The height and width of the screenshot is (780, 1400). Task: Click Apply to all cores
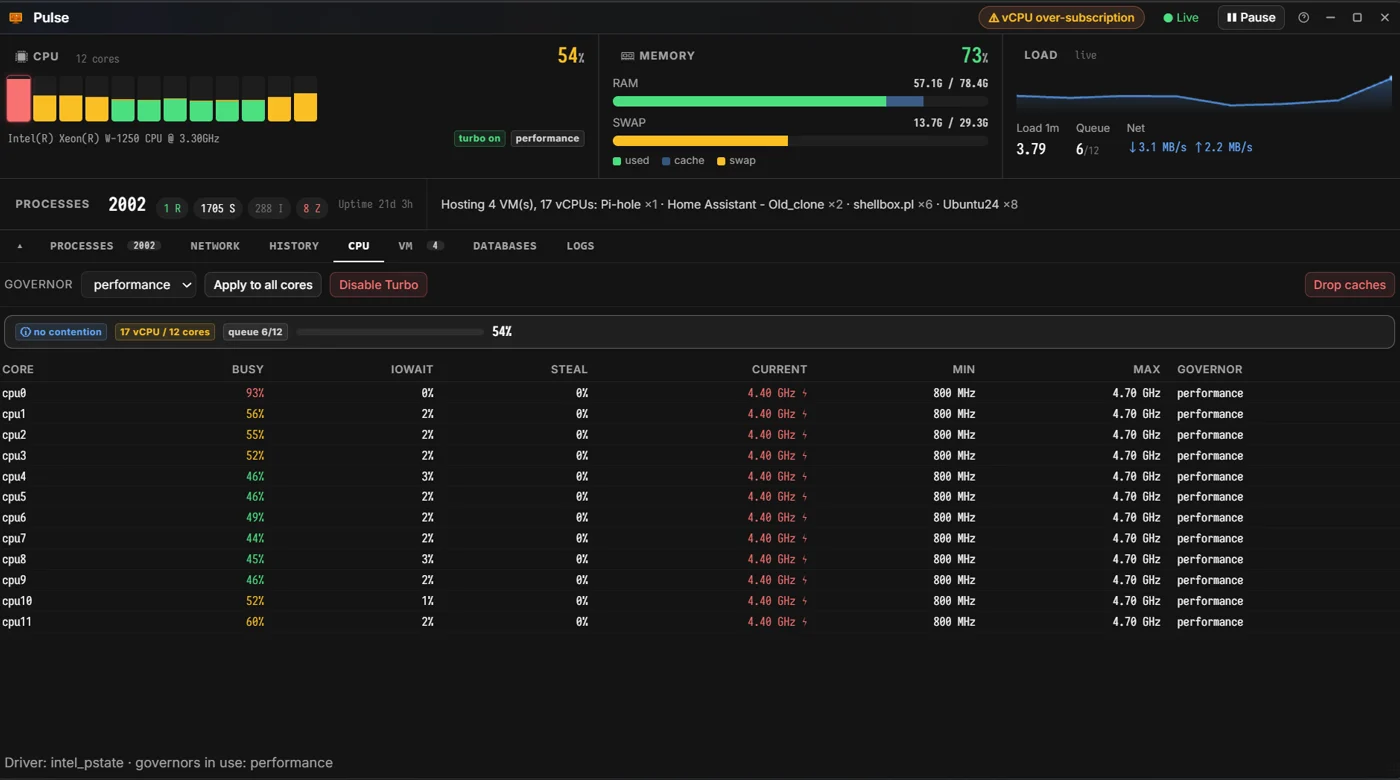(x=263, y=285)
